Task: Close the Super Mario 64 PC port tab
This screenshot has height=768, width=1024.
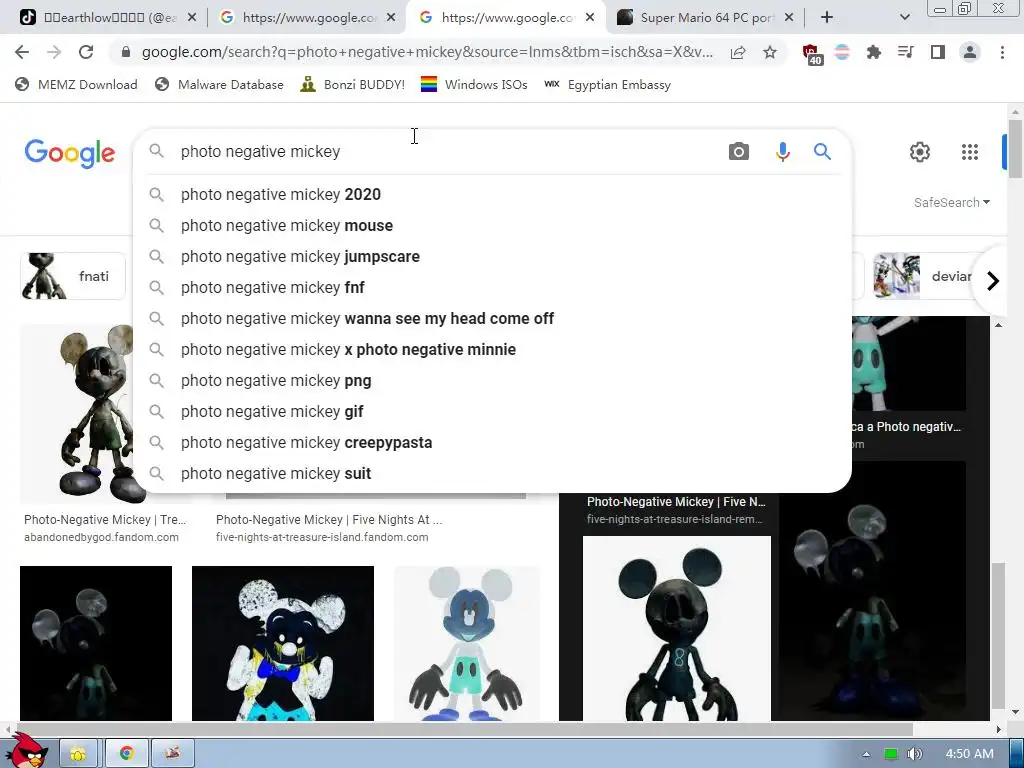Action: (788, 18)
